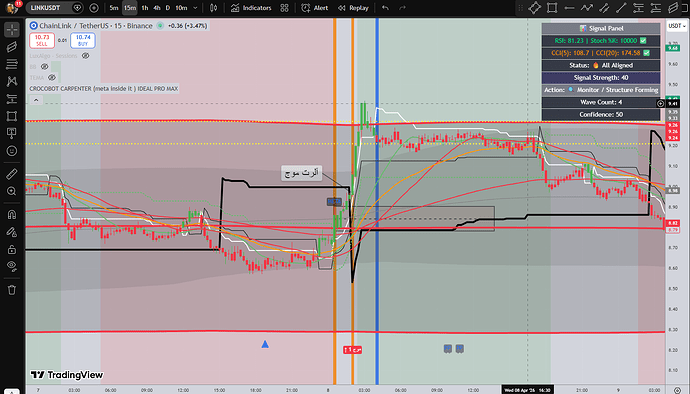This screenshot has height=394, width=690.
Task: Click the favorites toolbar drag handle
Action: [521, 8]
